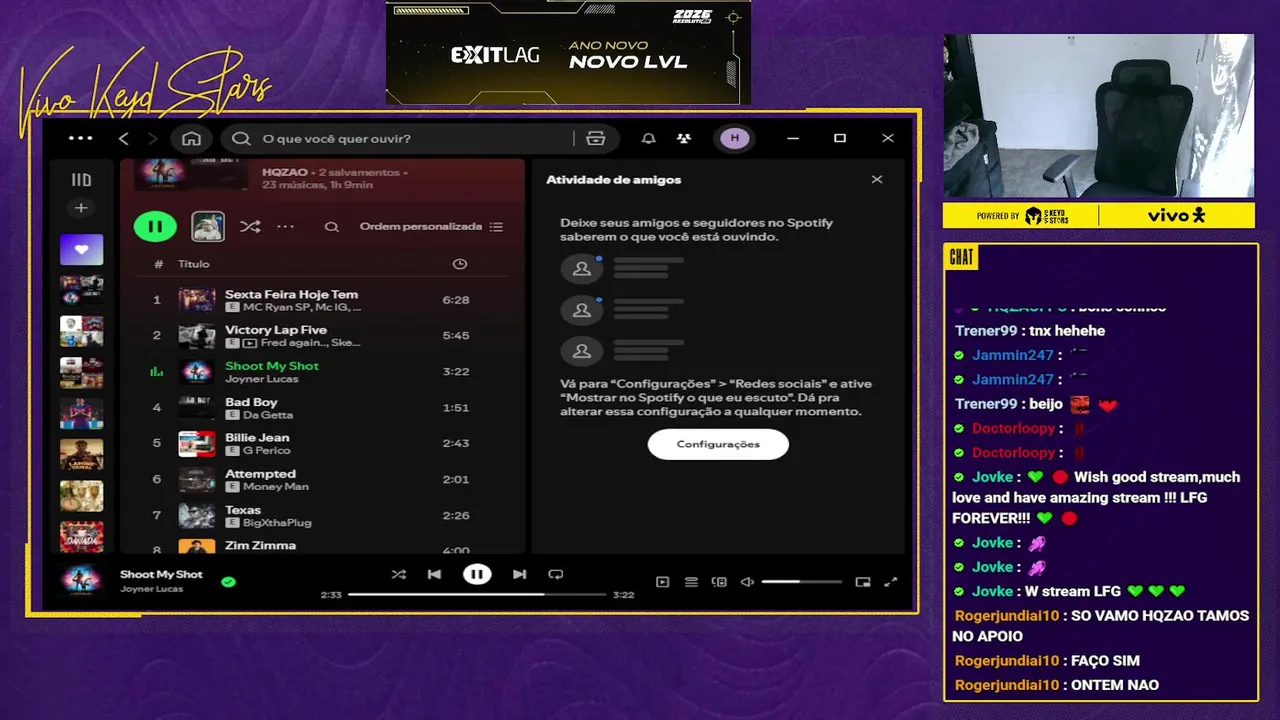Pause playback in bottom player
Viewport: 1280px width, 720px height.
tap(477, 574)
